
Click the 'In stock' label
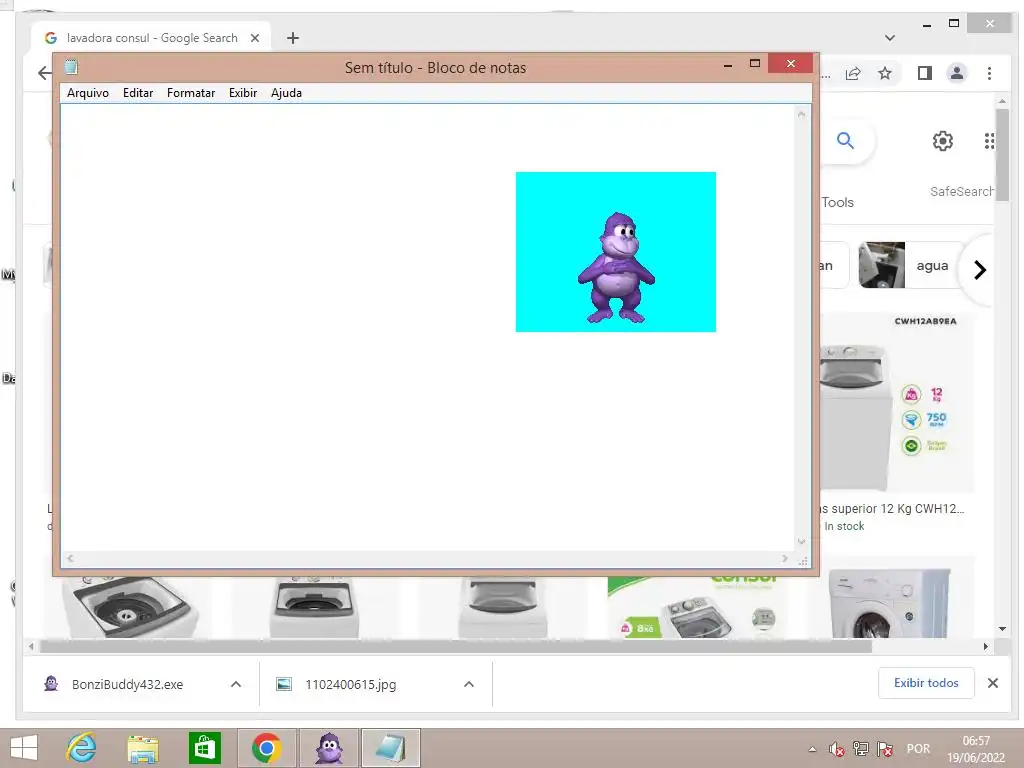(844, 526)
